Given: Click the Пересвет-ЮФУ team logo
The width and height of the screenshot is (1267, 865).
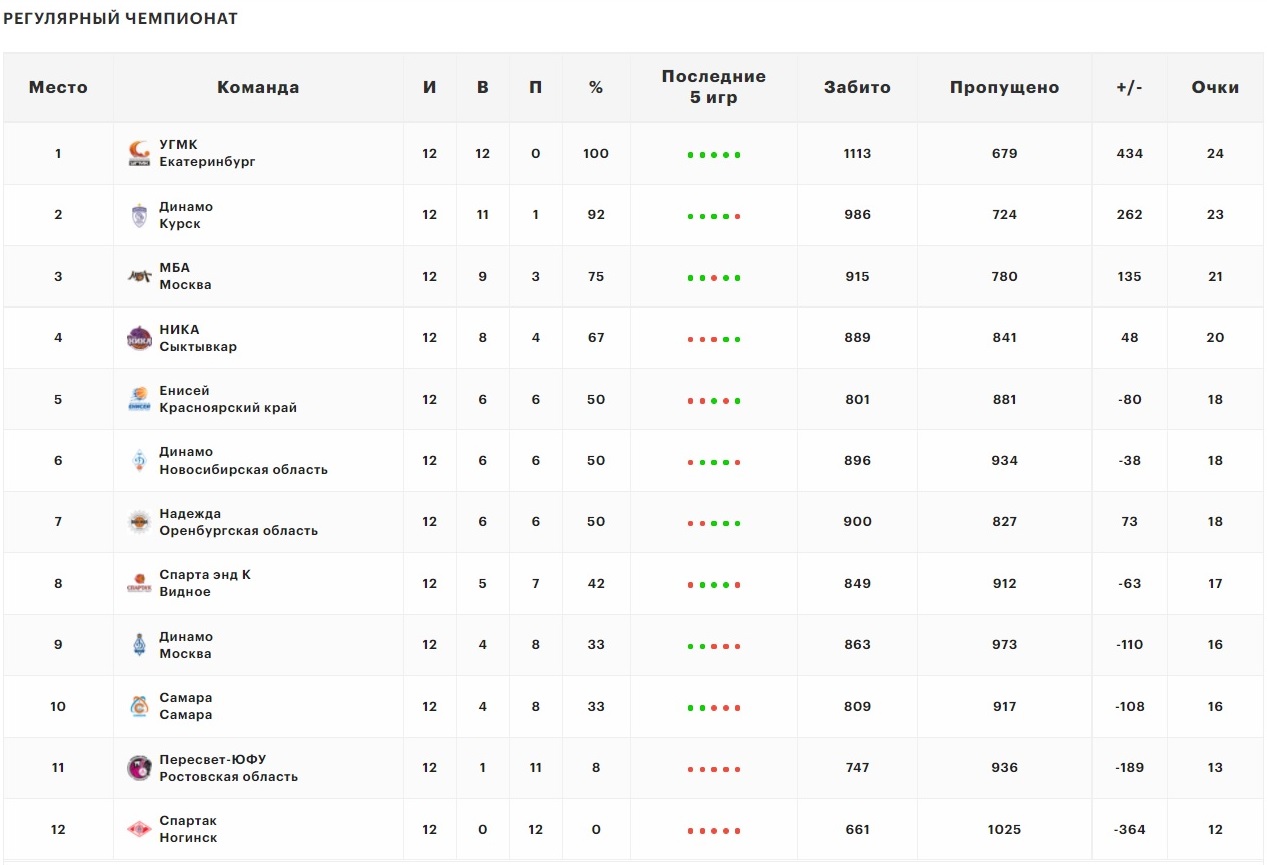Looking at the screenshot, I should [139, 768].
